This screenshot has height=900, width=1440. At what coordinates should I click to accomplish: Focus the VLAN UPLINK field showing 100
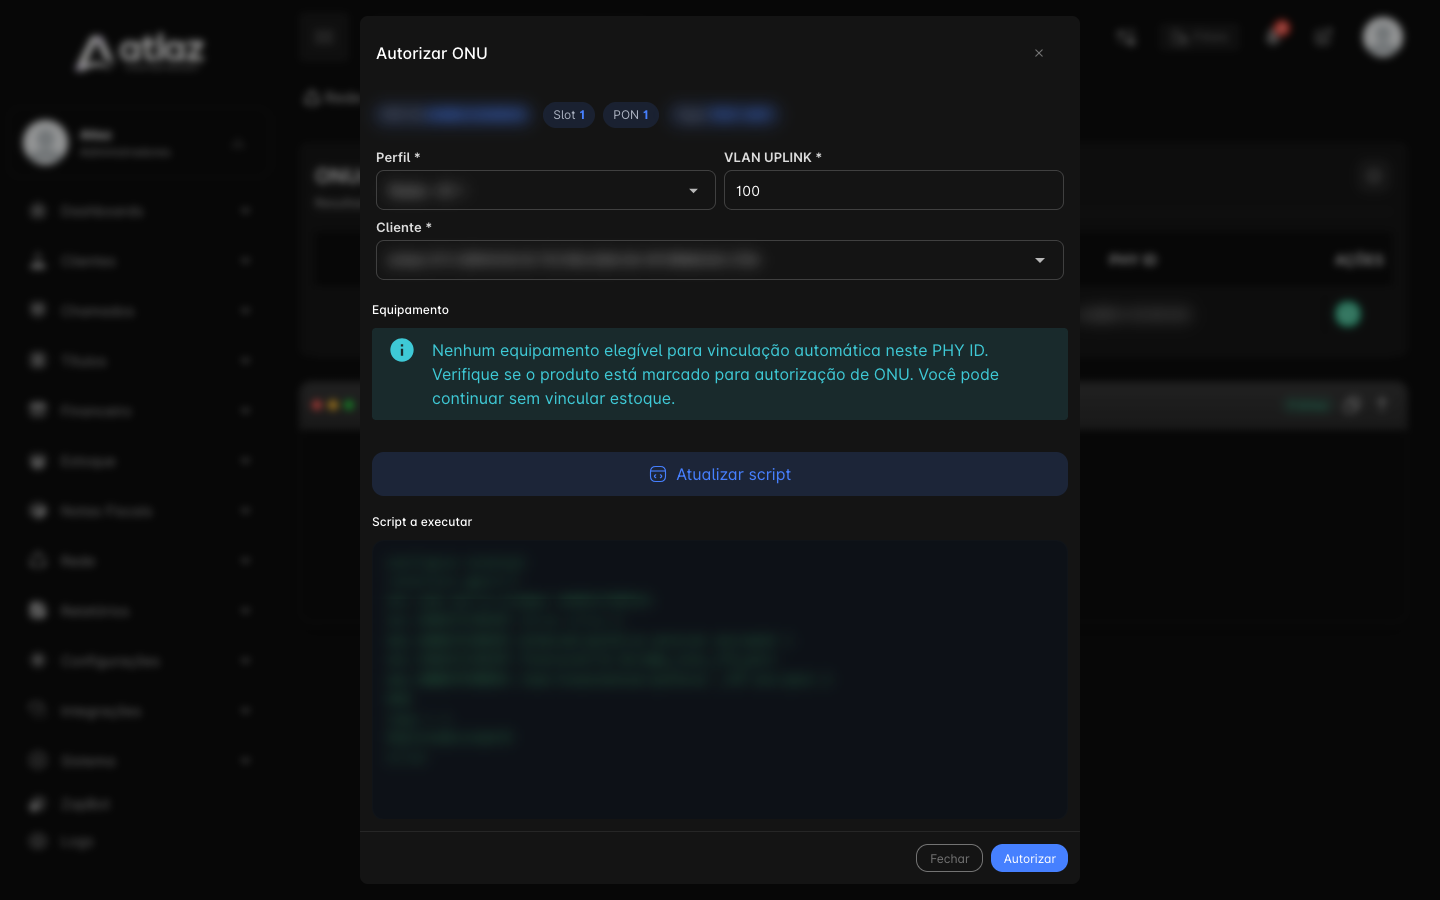[894, 190]
